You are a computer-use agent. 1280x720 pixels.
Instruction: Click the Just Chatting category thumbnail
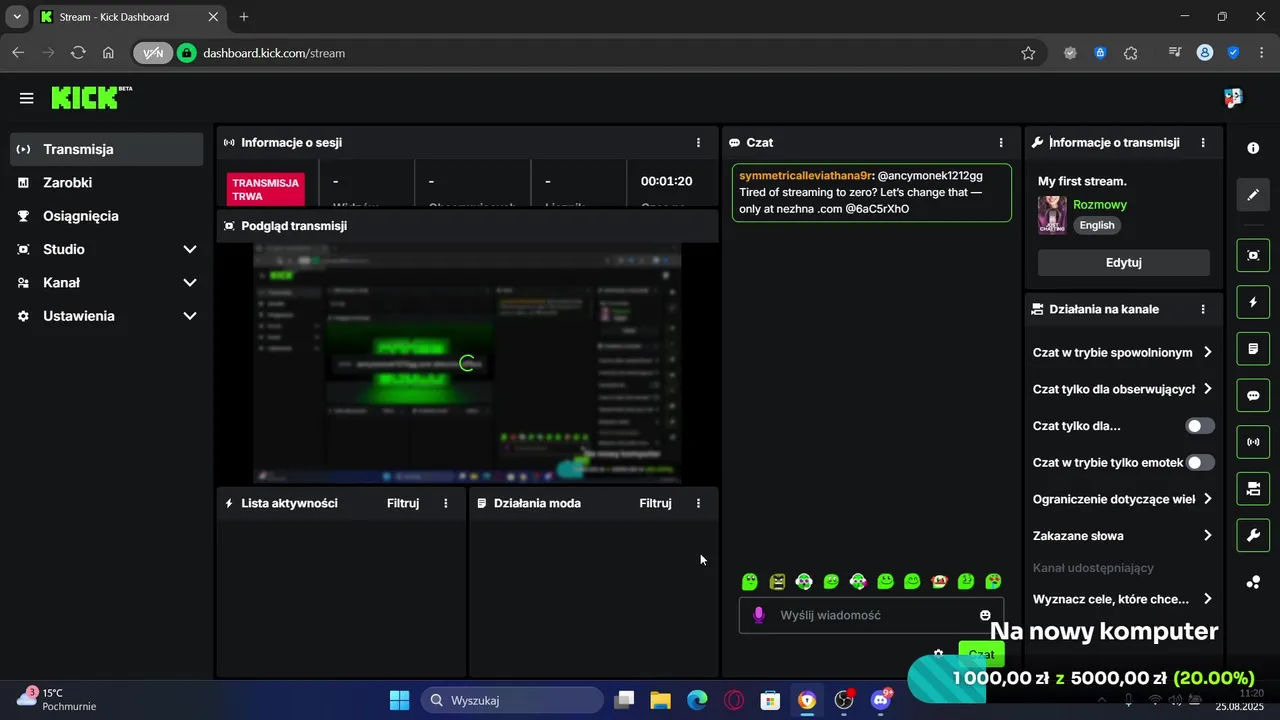click(x=1052, y=215)
